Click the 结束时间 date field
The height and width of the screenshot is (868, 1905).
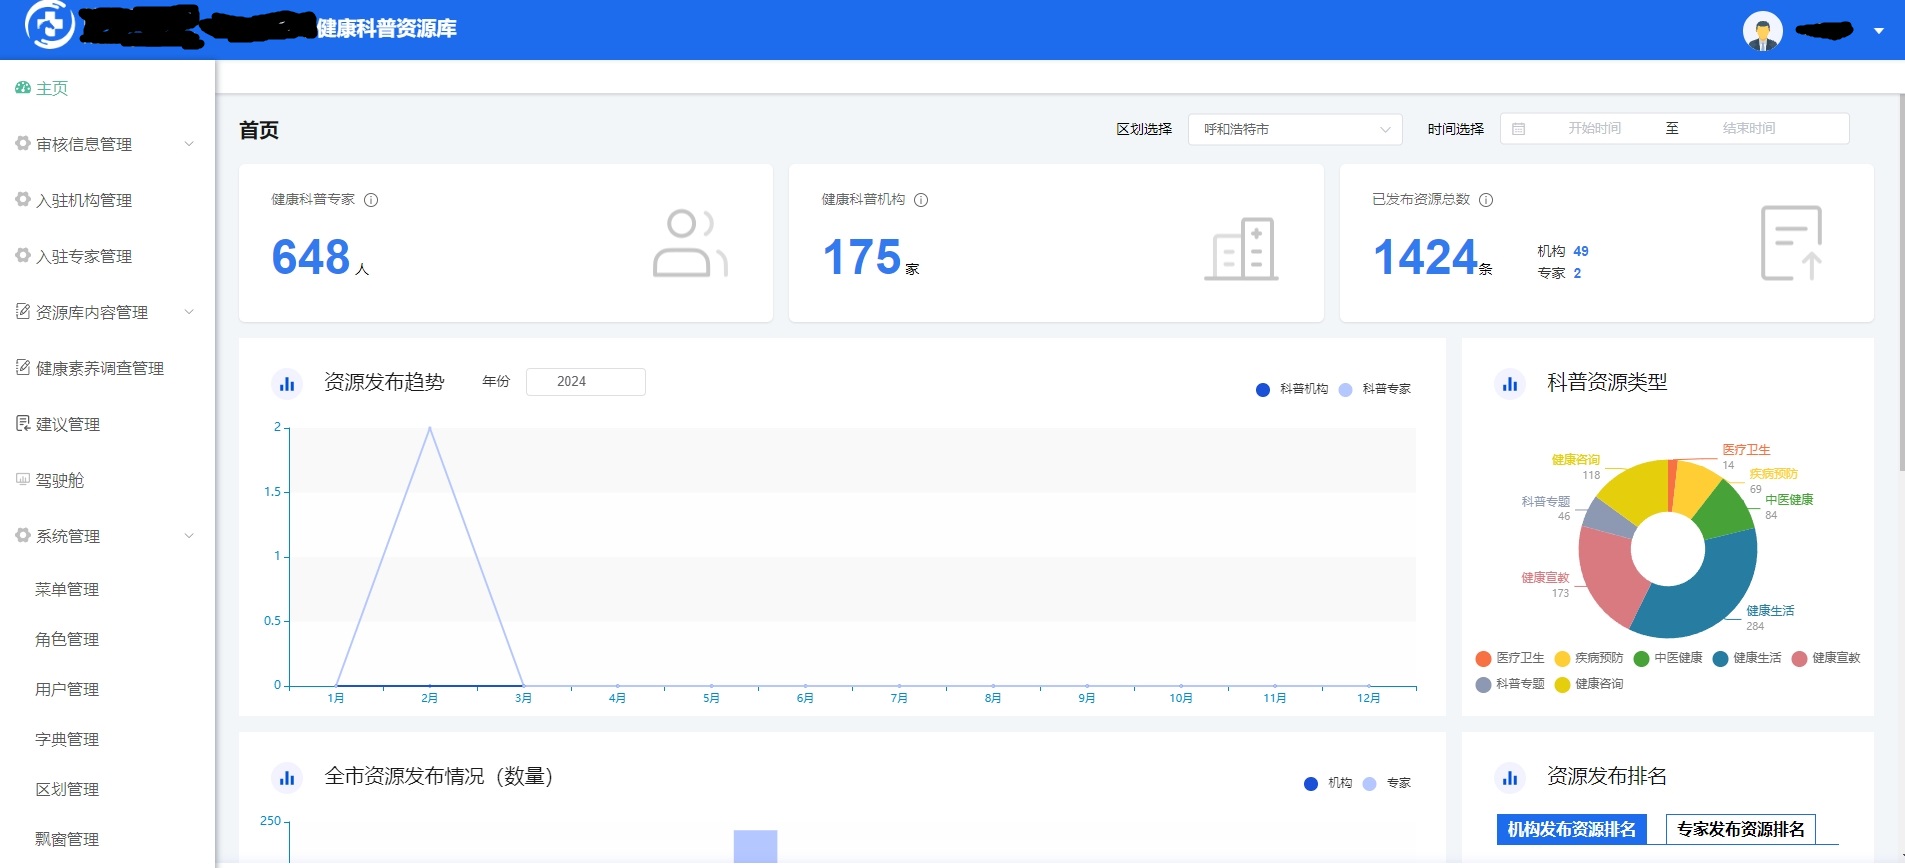[x=1749, y=128]
